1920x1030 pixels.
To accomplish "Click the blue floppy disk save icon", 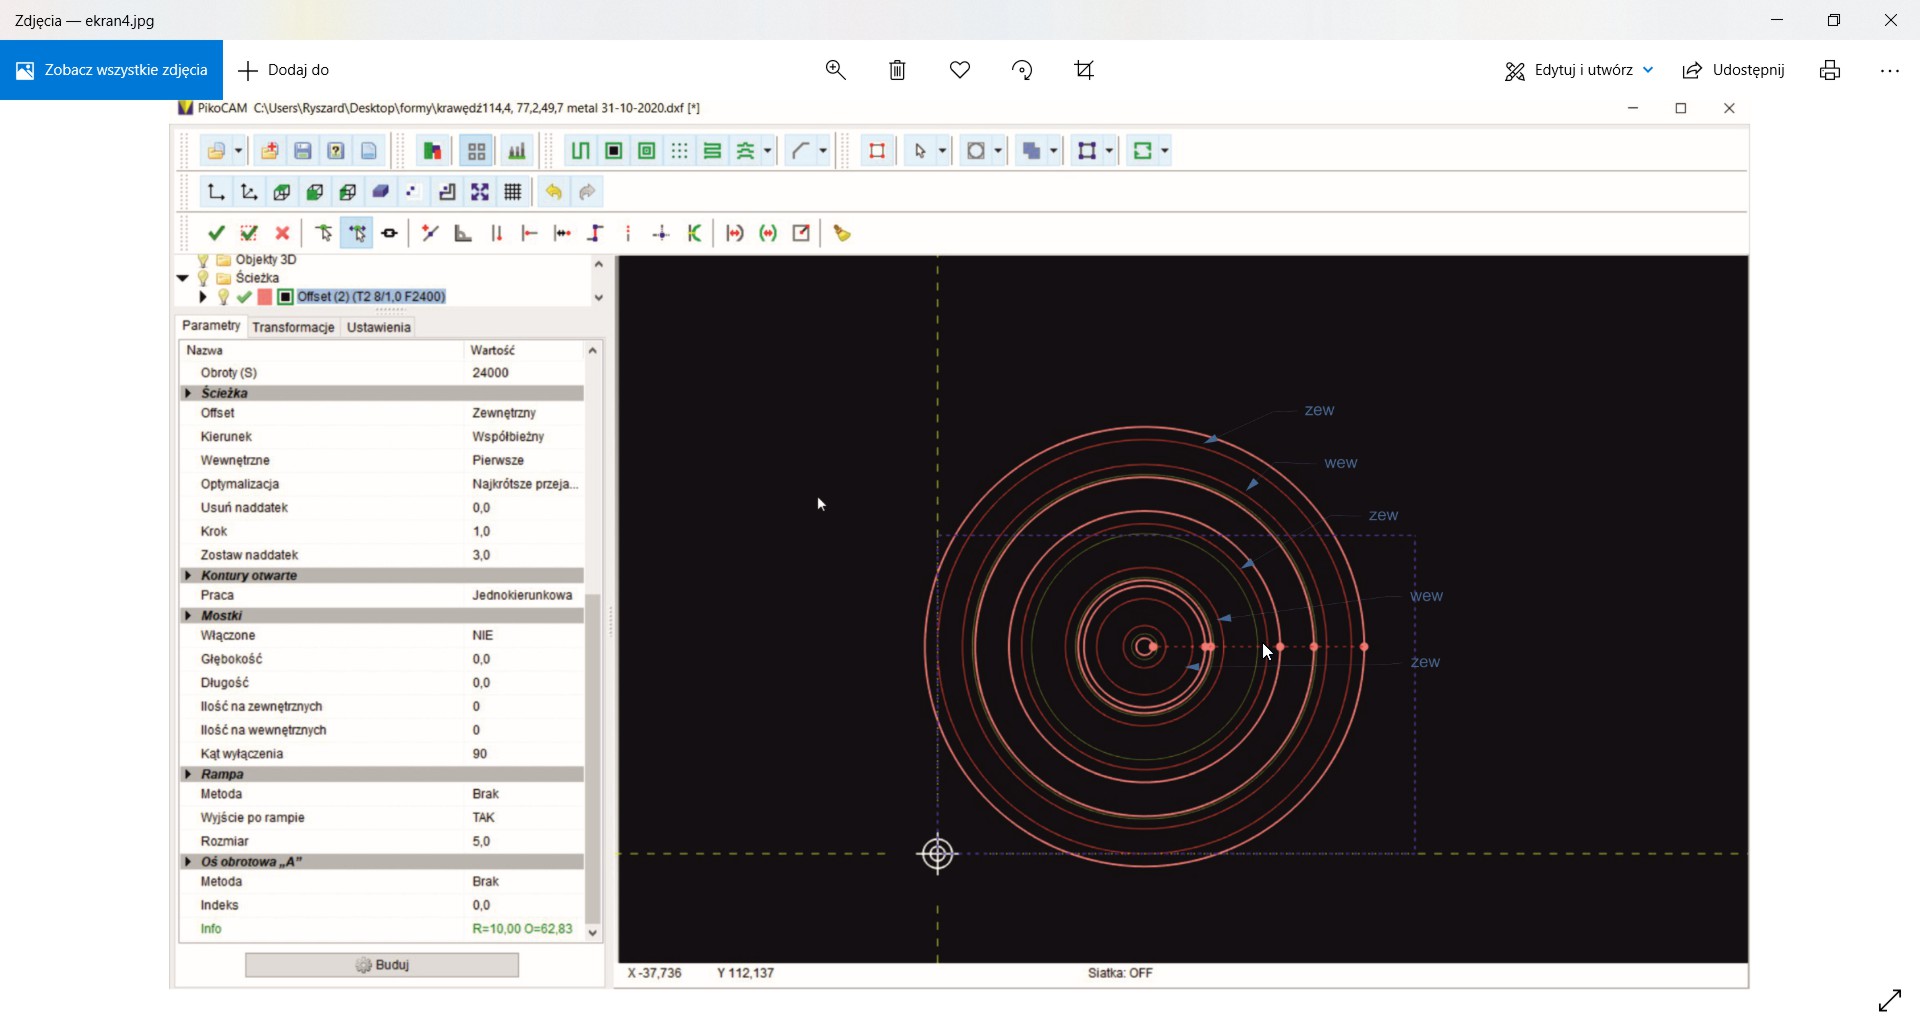I will pos(303,152).
